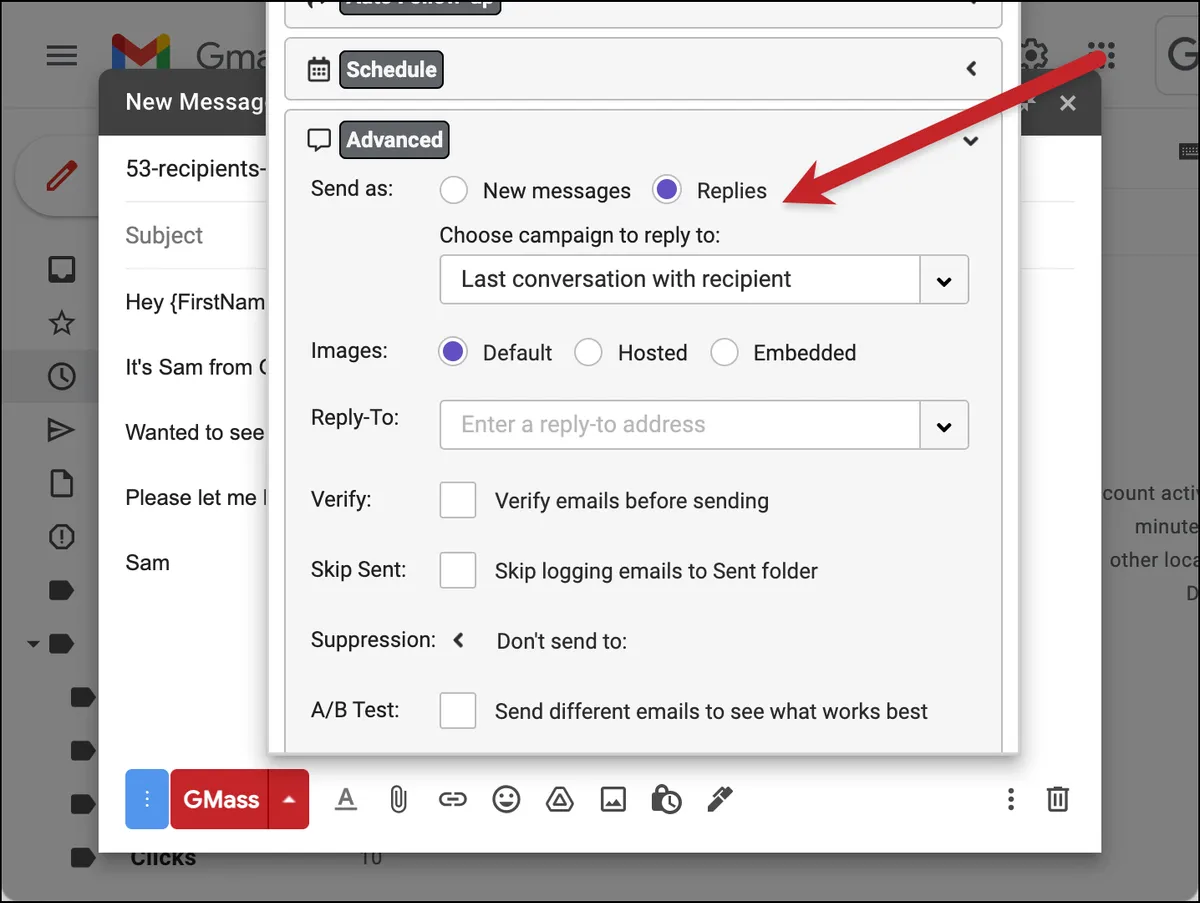Select the Embedded images radio button
Screen dimensions: 1200x903
(x=724, y=352)
